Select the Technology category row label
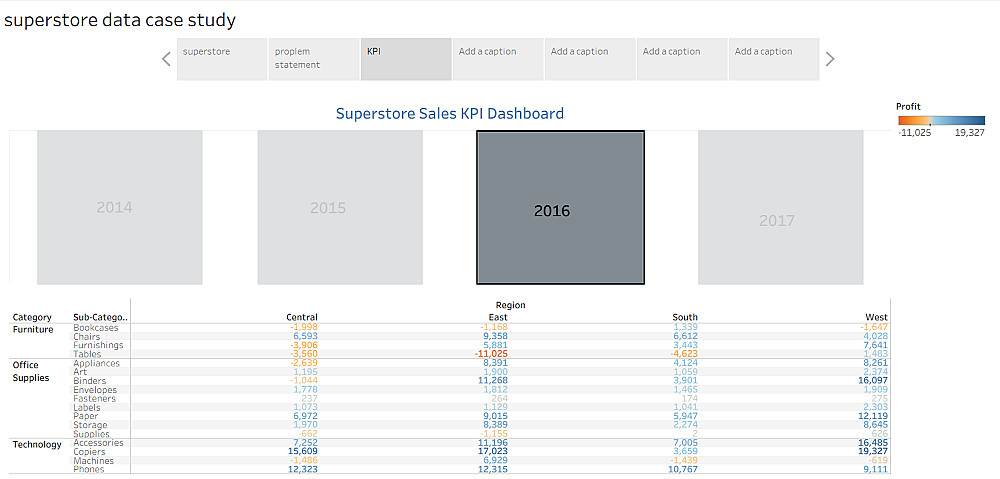 tap(37, 444)
